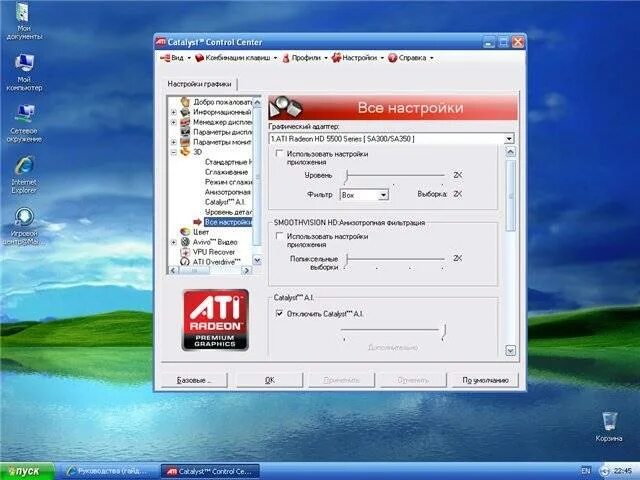
Task: Click the Корзина recycle bin icon
Action: pos(609,421)
